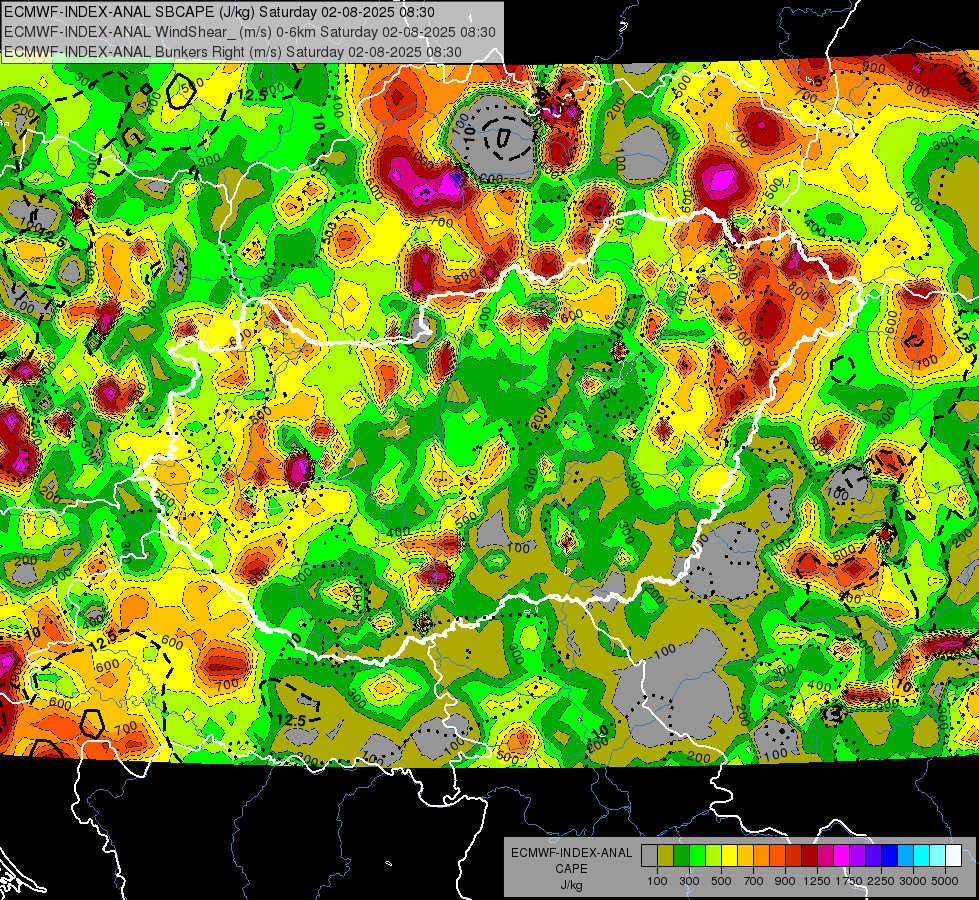Click the J/kg unit label in legend

coord(571,884)
